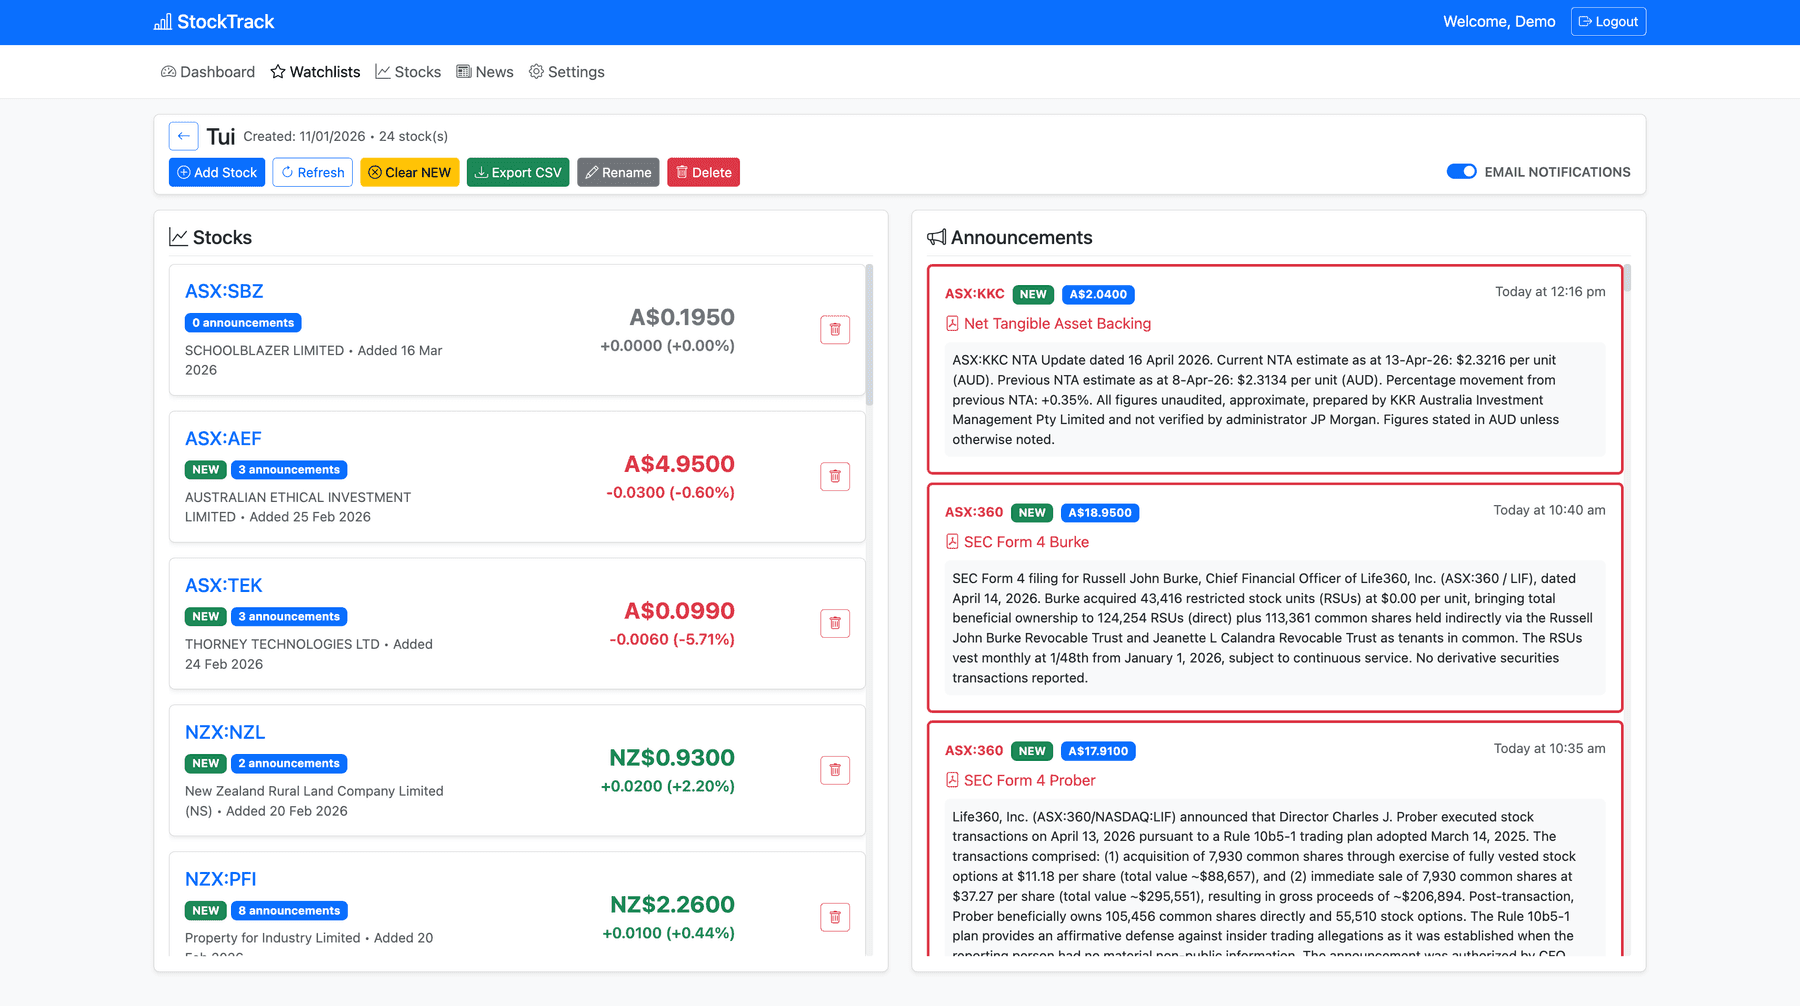Image resolution: width=1800 pixels, height=1006 pixels.
Task: Click ASX:360 ticker on the 10:35 am announcement
Action: 974,750
